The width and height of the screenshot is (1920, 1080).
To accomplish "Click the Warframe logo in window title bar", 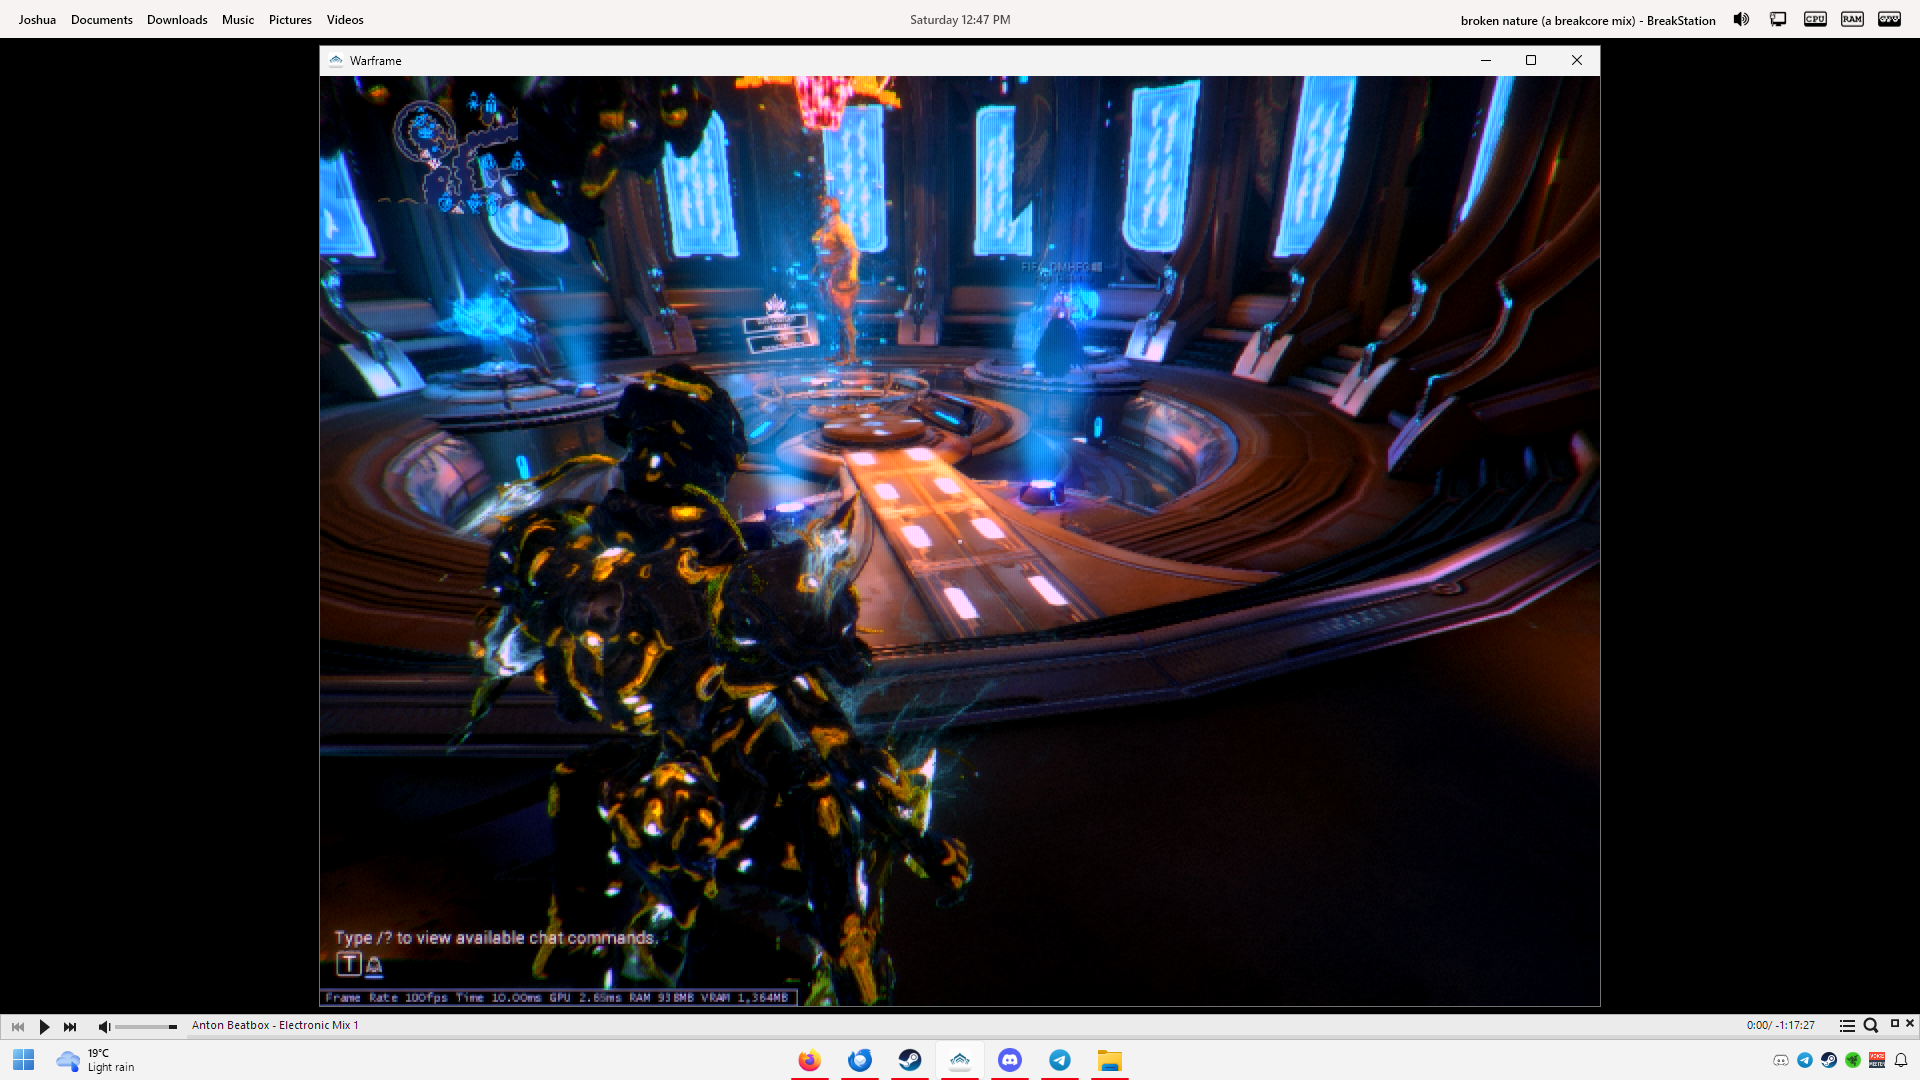I will tap(336, 60).
